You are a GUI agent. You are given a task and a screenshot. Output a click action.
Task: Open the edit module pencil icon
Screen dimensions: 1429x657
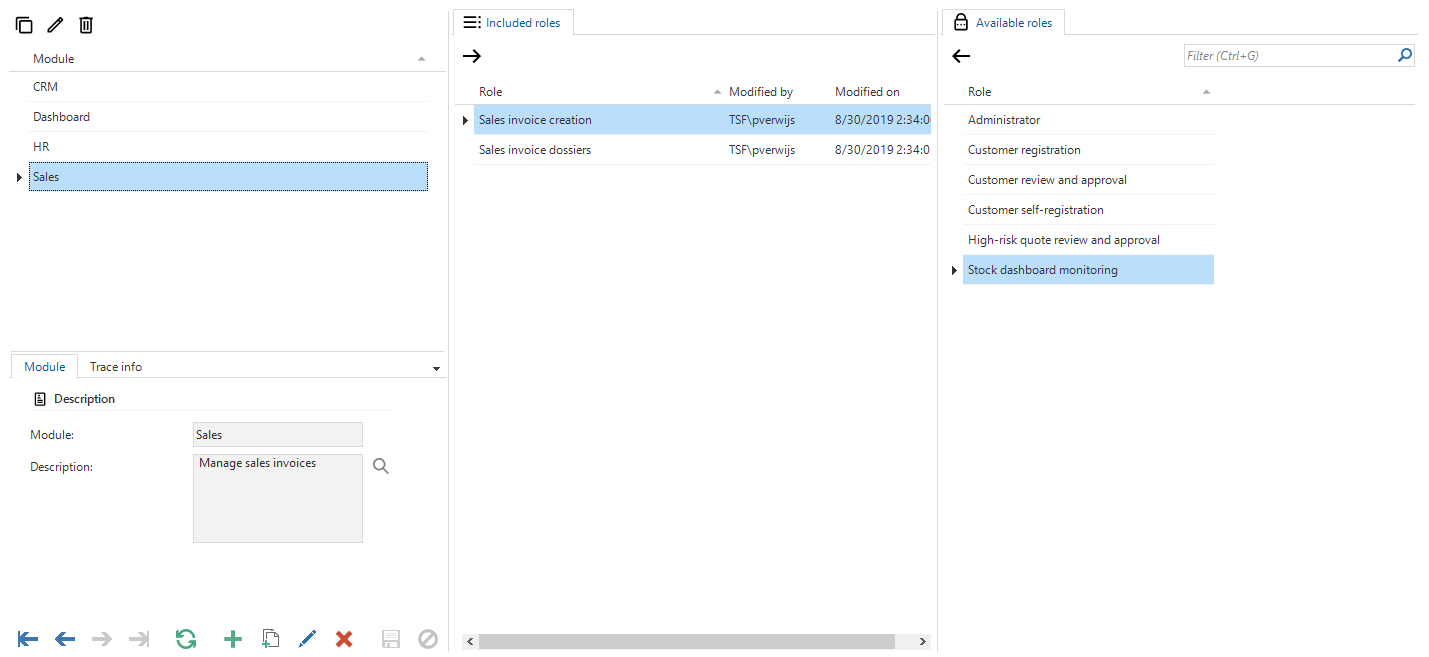pyautogui.click(x=55, y=24)
